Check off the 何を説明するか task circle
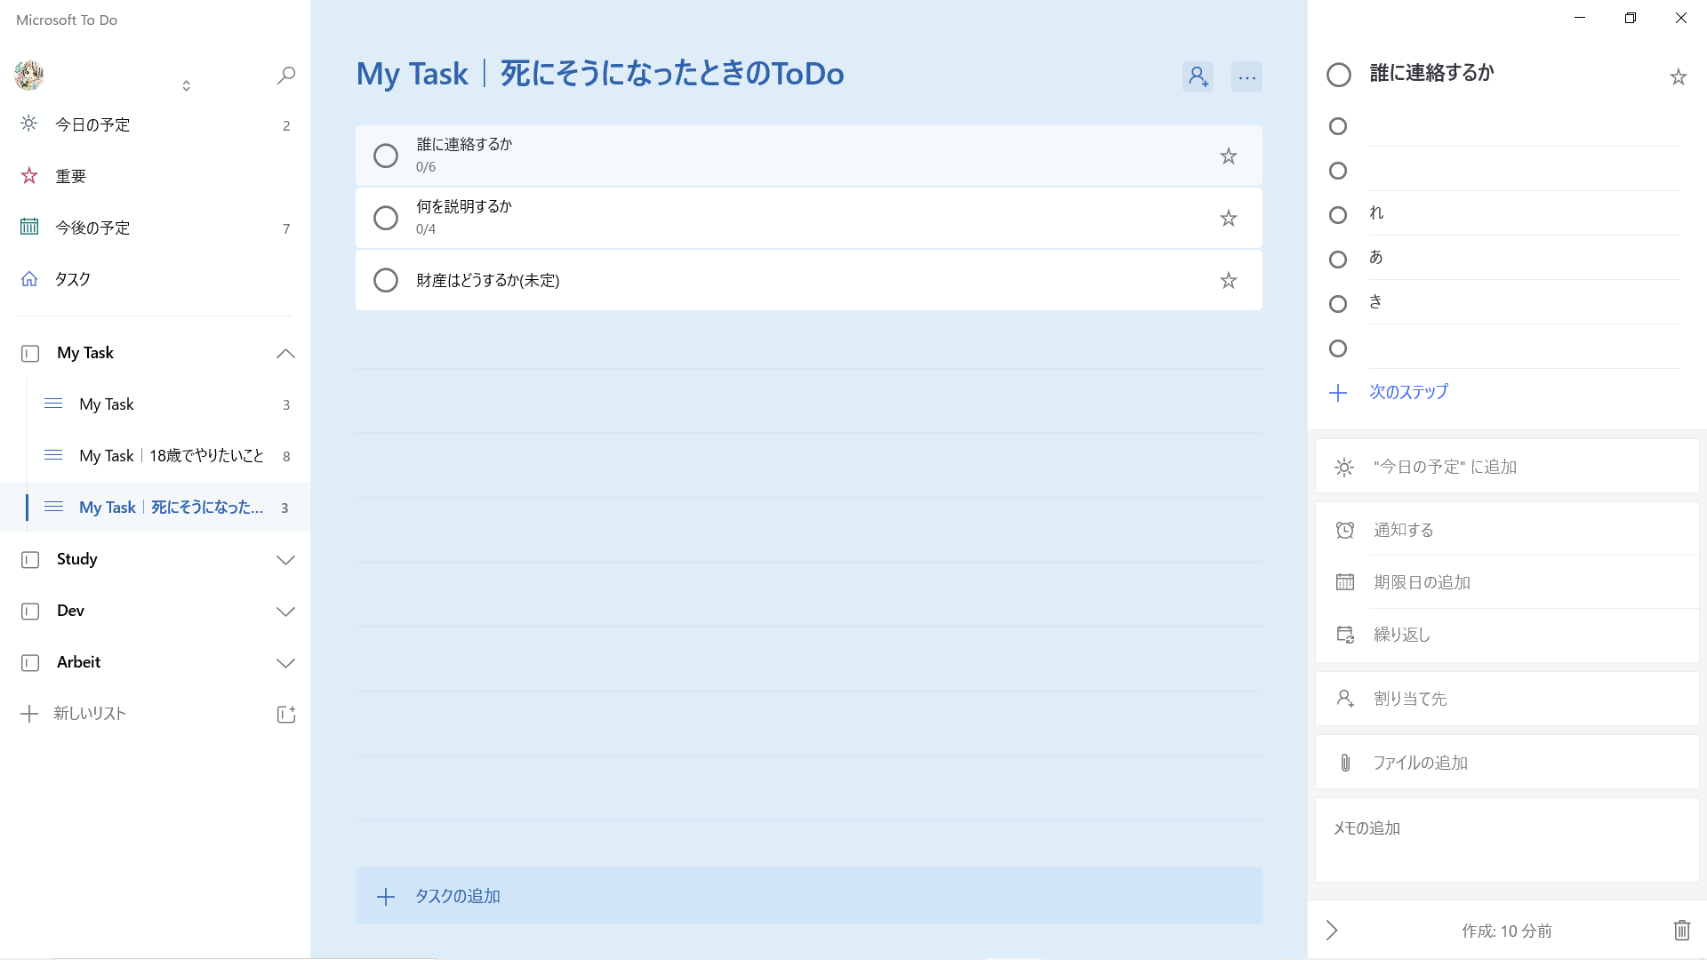The width and height of the screenshot is (1707, 960). pos(386,218)
